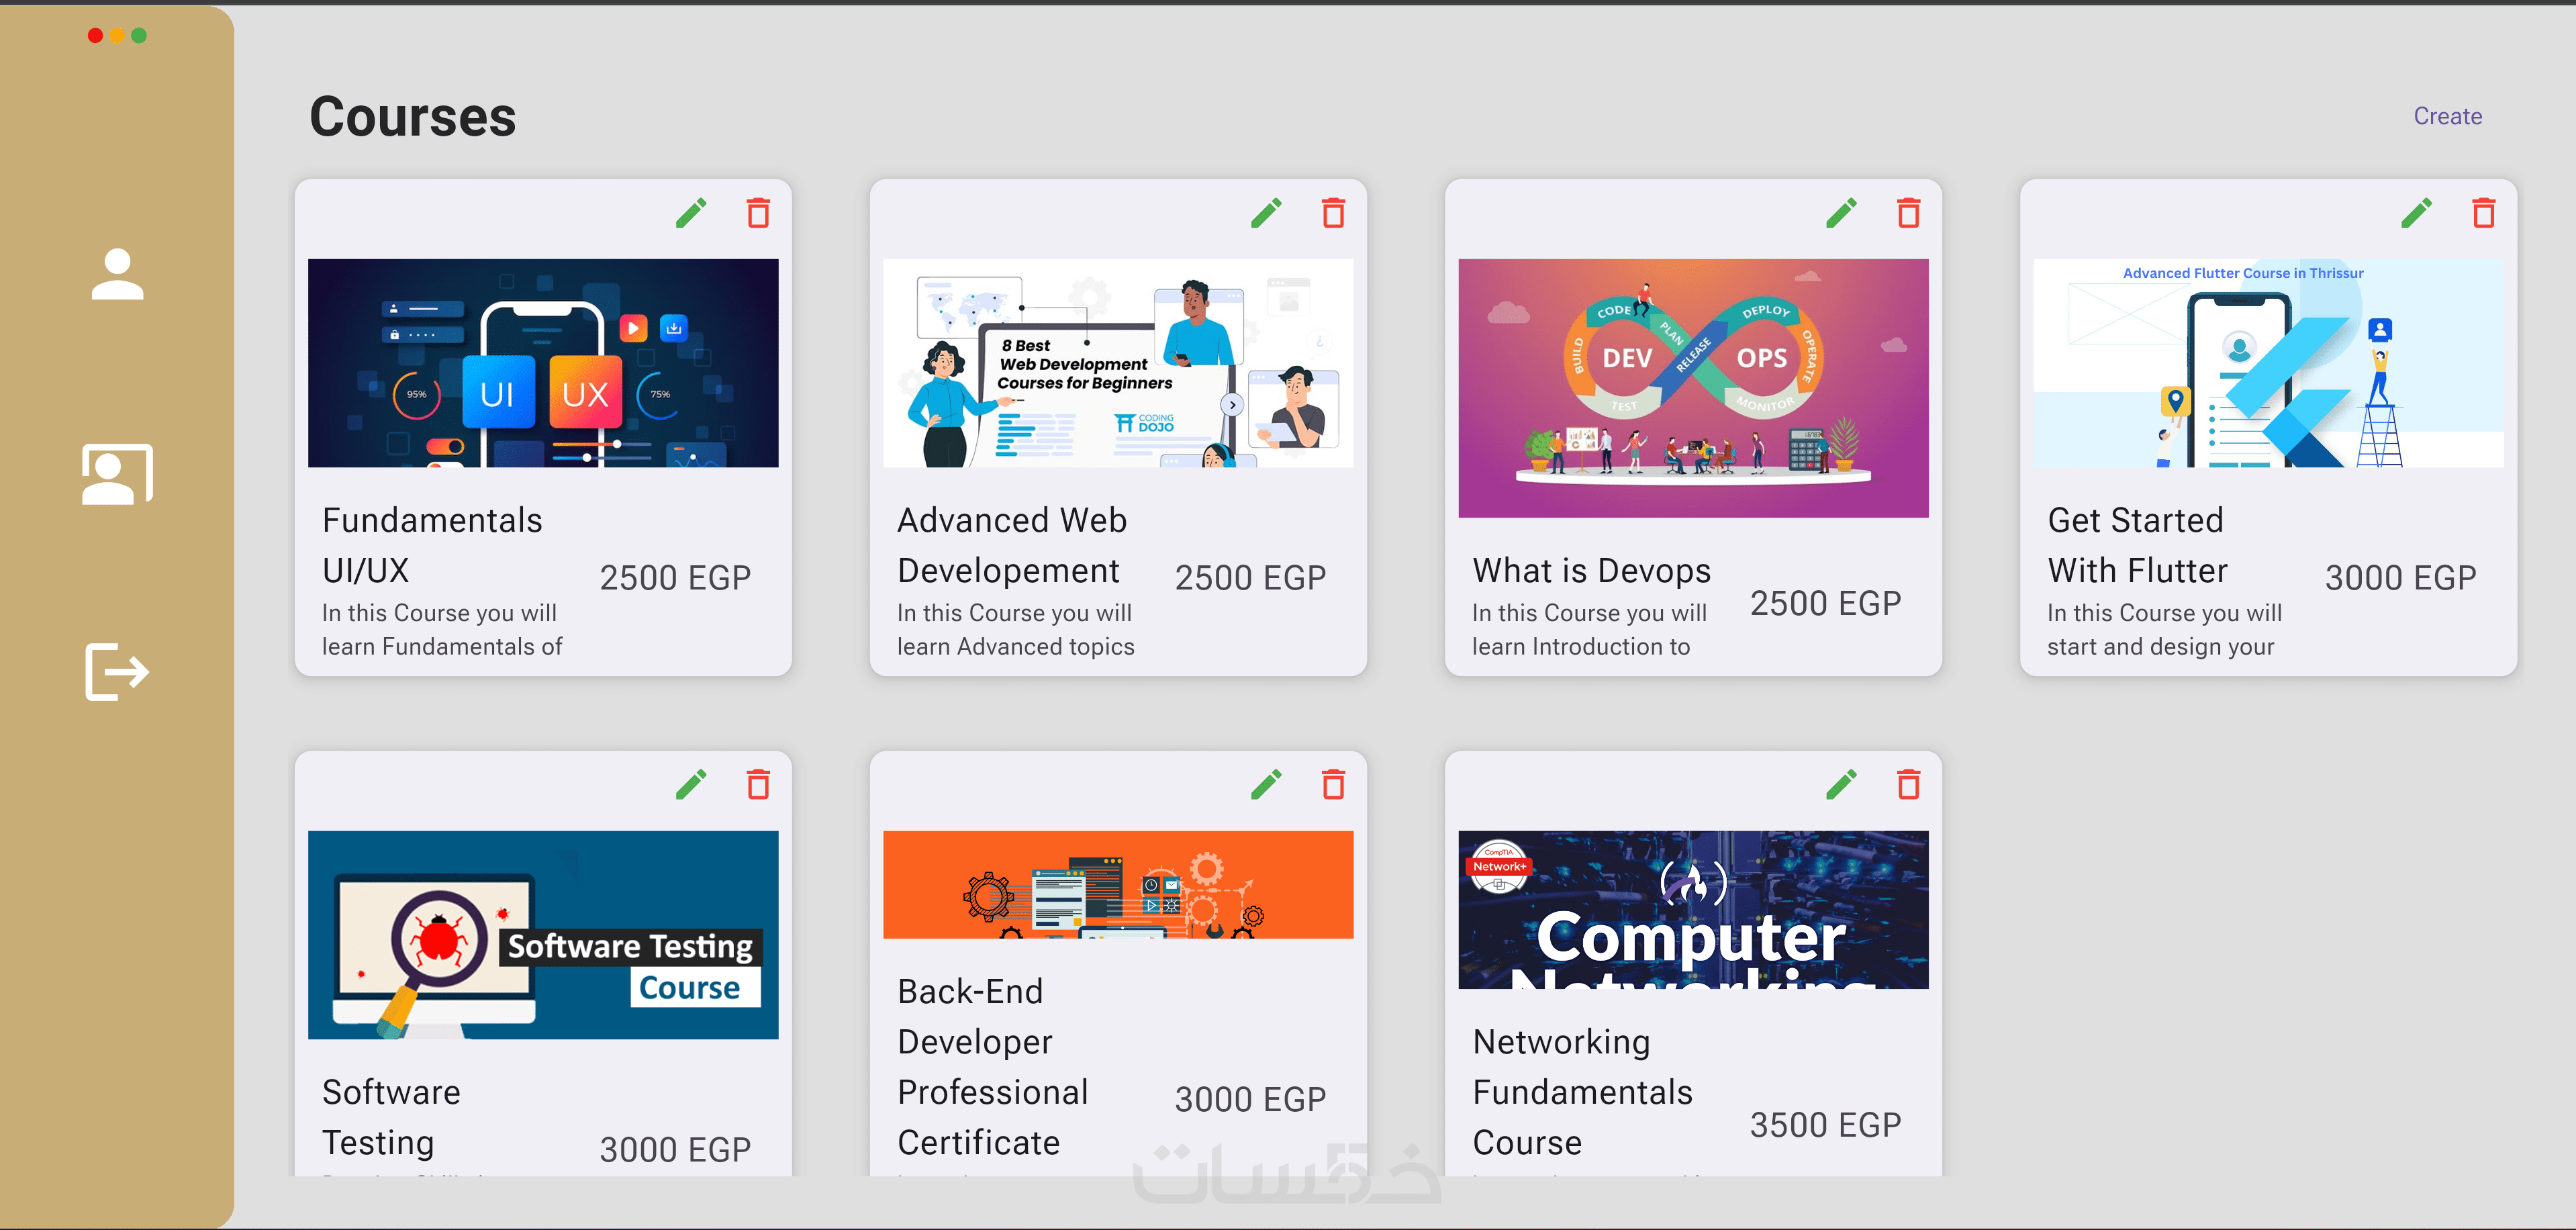Click the Create link
The height and width of the screenshot is (1230, 2576).
pos(2447,116)
